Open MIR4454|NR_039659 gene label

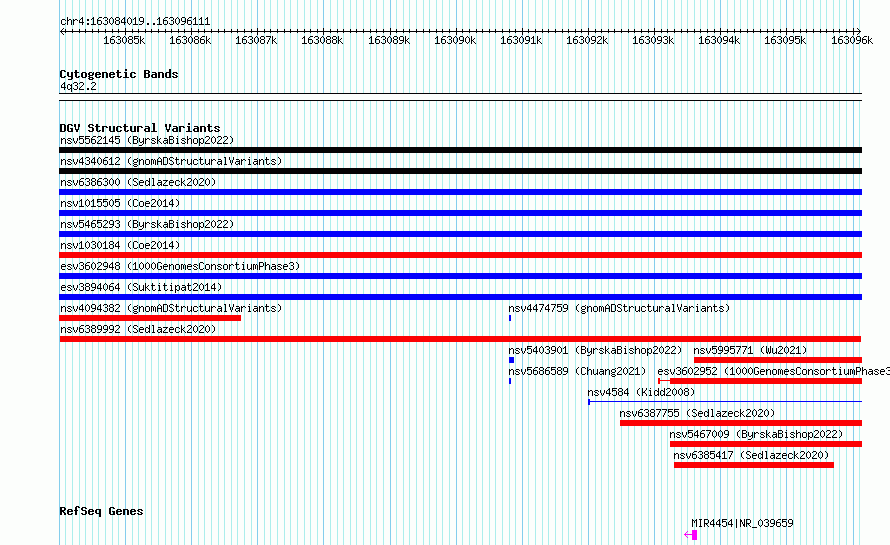point(742,523)
